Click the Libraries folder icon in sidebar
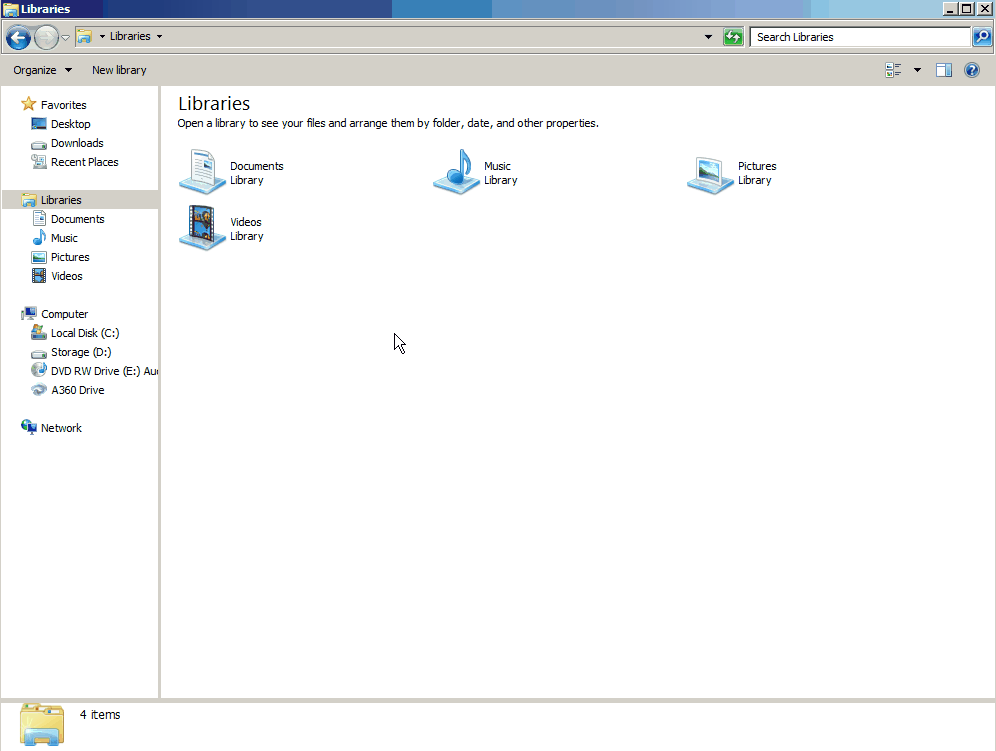Viewport: 996px width, 751px height. point(29,200)
